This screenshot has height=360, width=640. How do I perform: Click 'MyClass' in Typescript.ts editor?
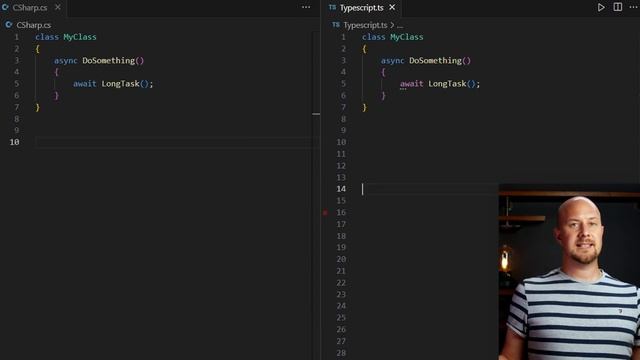pyautogui.click(x=407, y=37)
